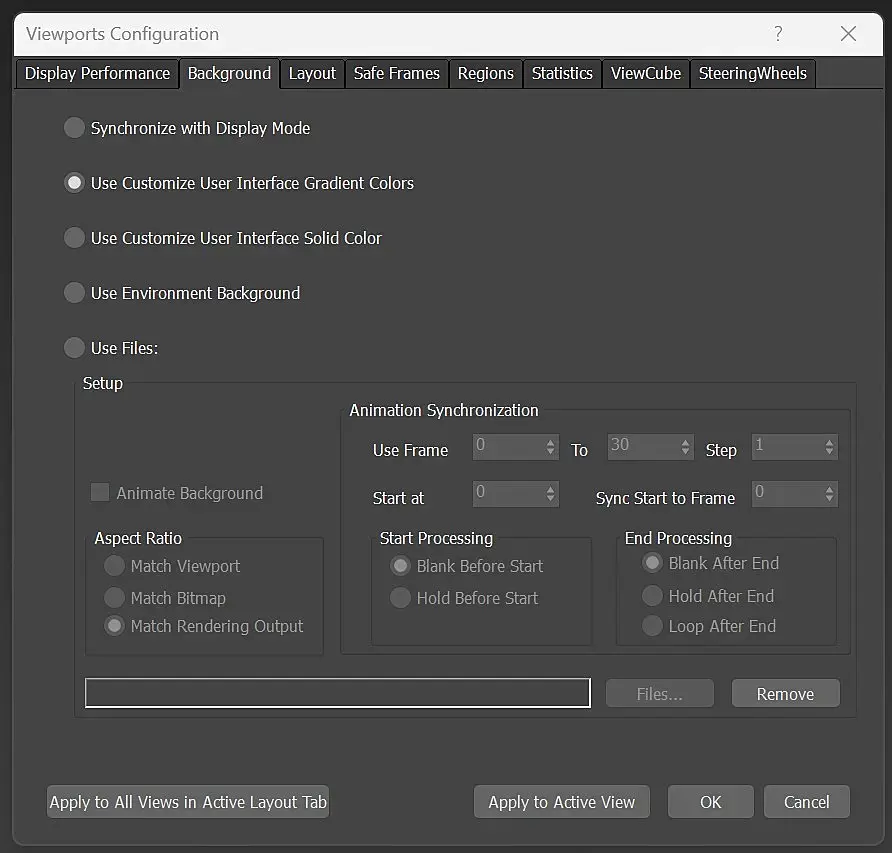Switch to the Layout tab
This screenshot has height=853, width=892.
click(312, 73)
